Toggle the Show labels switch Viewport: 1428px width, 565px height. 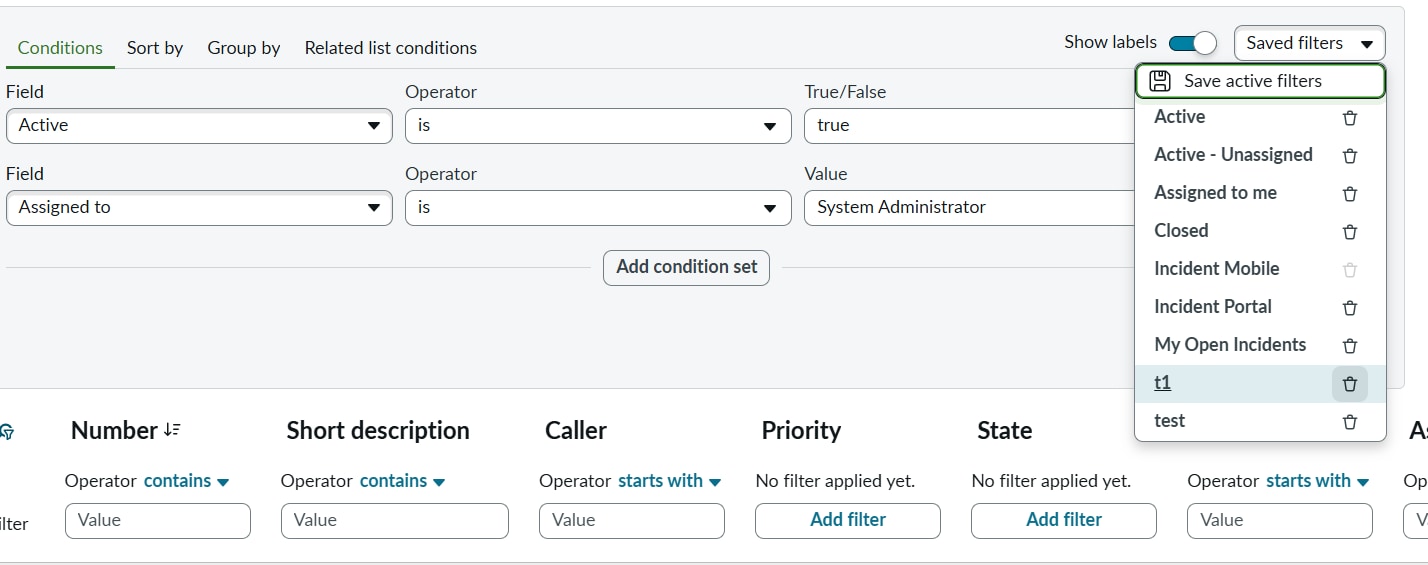click(x=1192, y=43)
